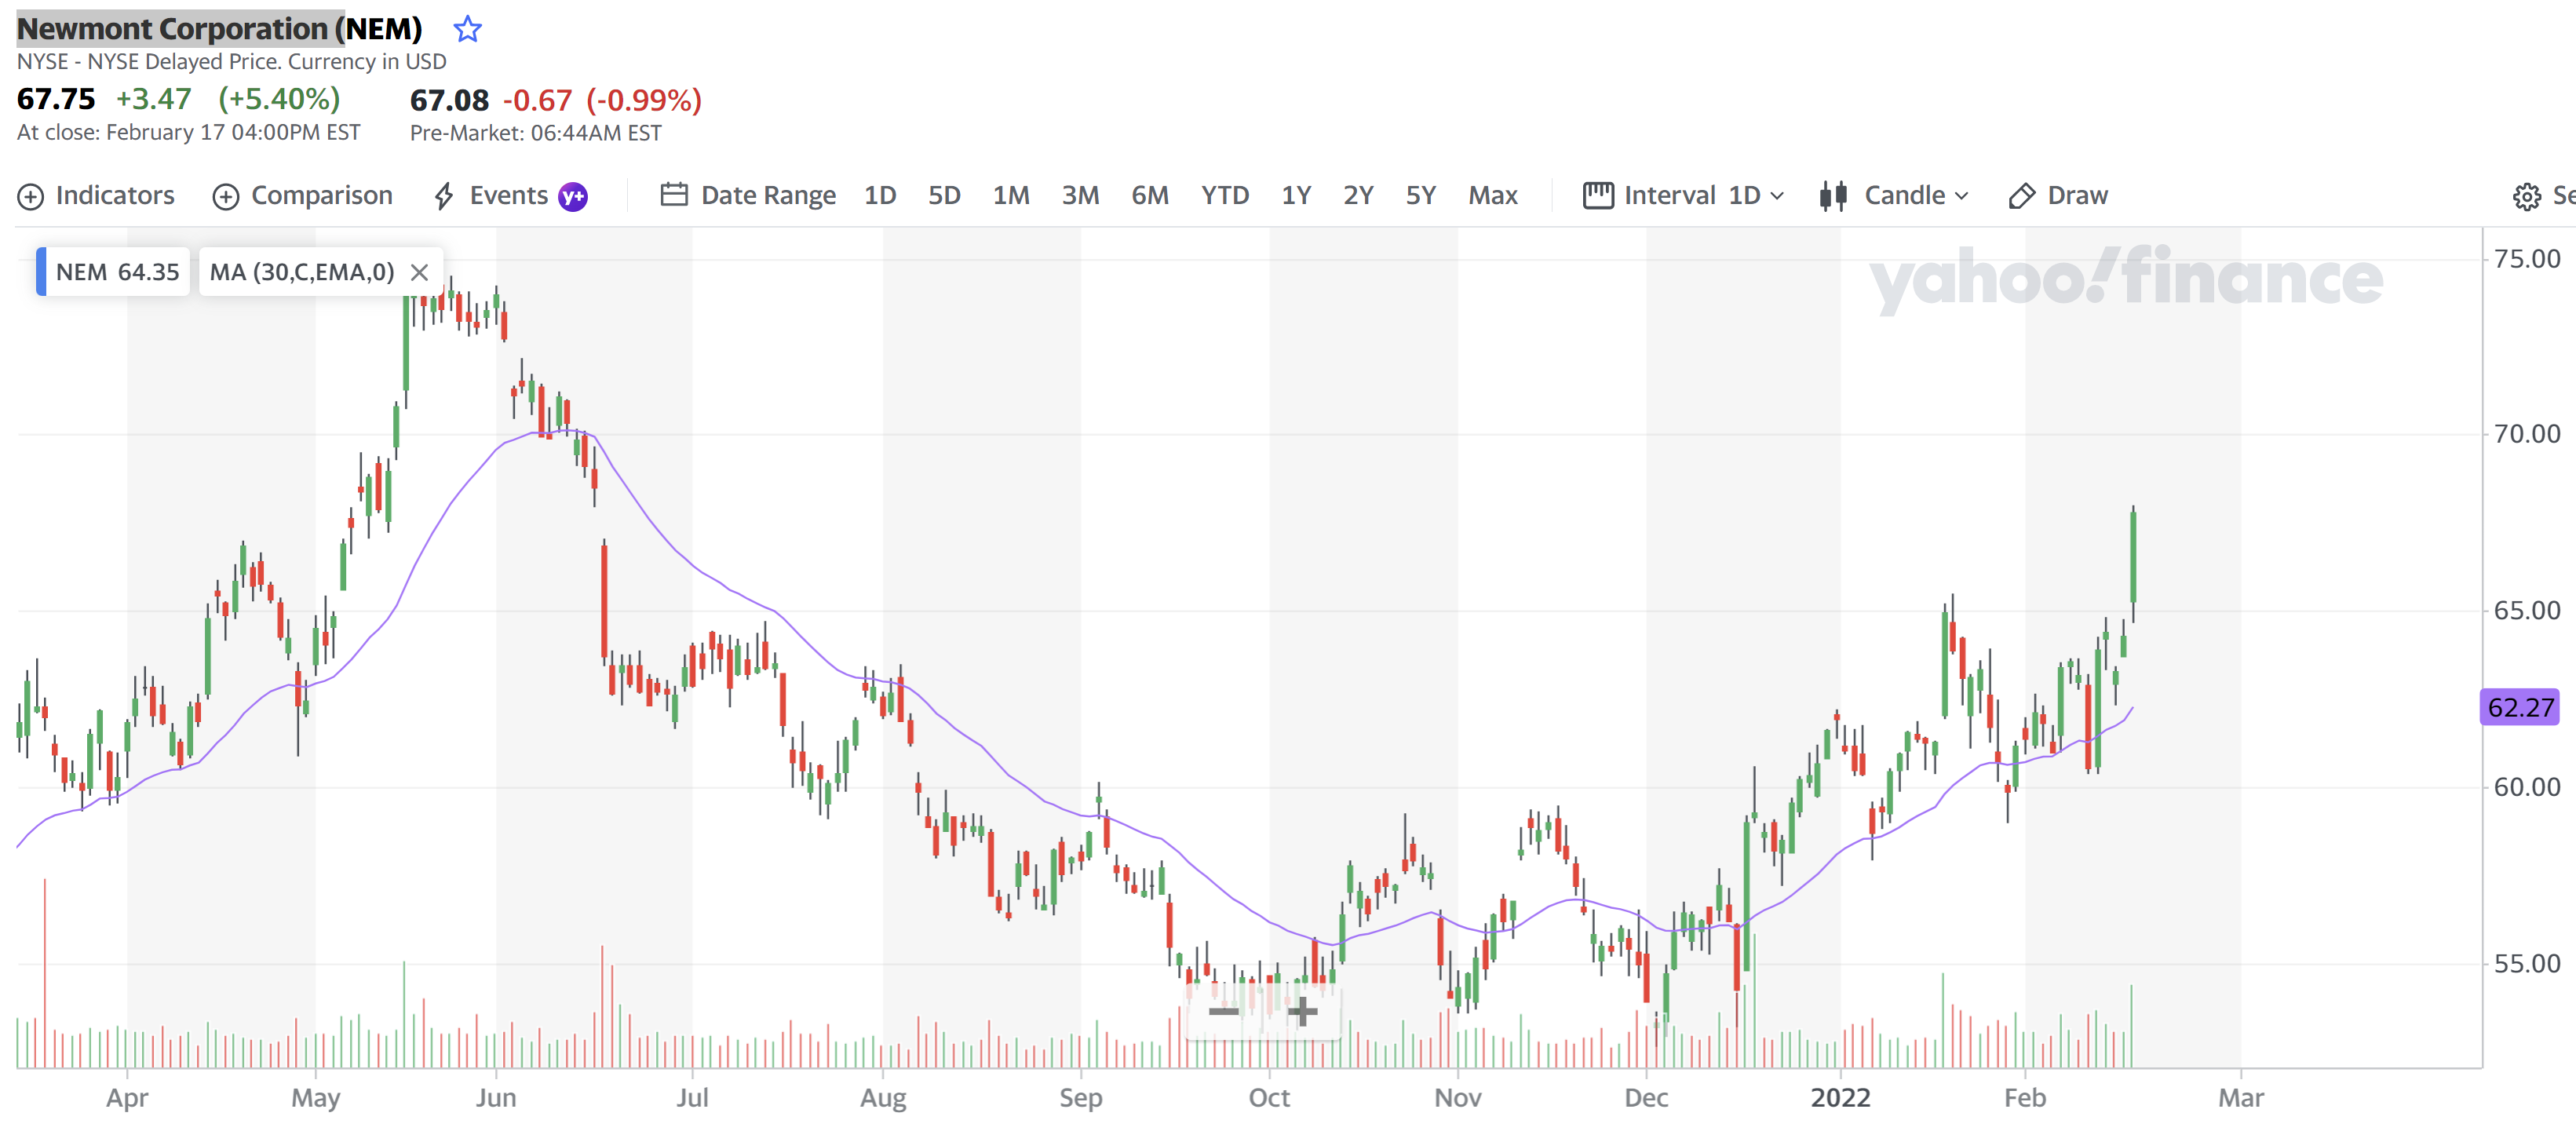Screen dimensions: 2576x1142
Task: Click the pre-market price 67.08
Action: point(449,100)
